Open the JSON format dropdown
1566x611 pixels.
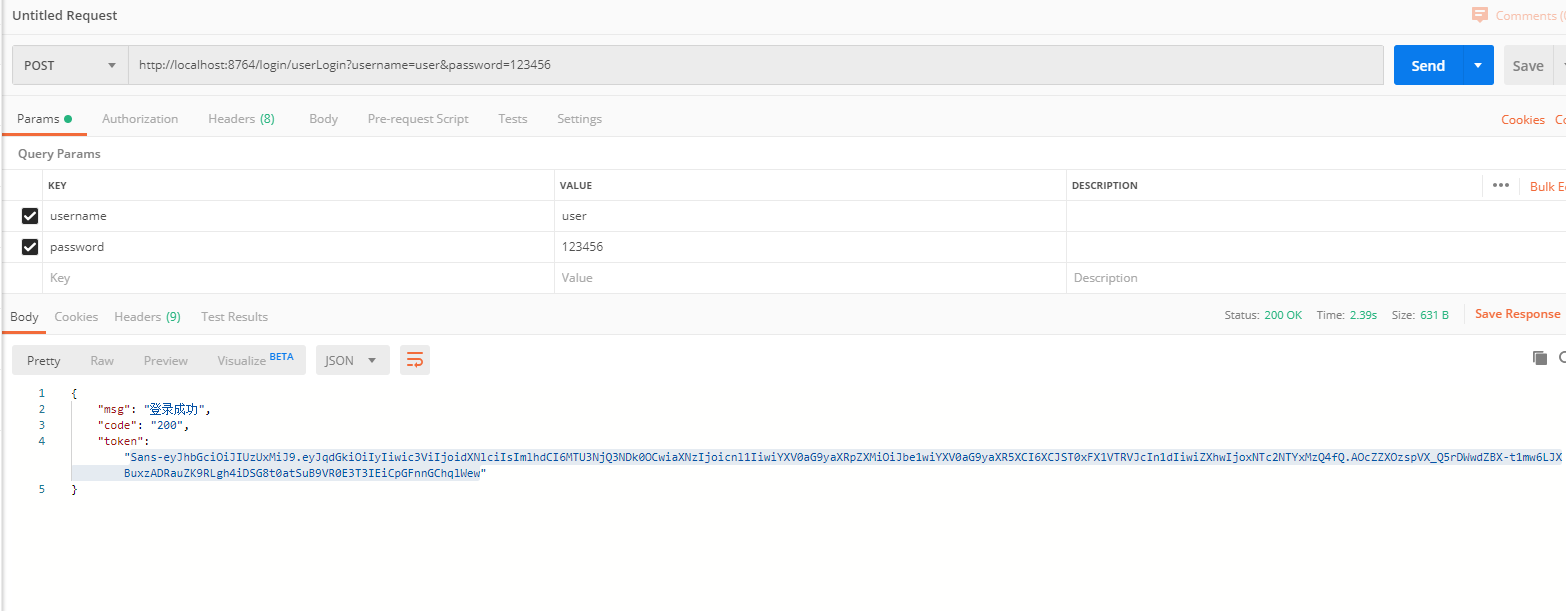tap(352, 360)
